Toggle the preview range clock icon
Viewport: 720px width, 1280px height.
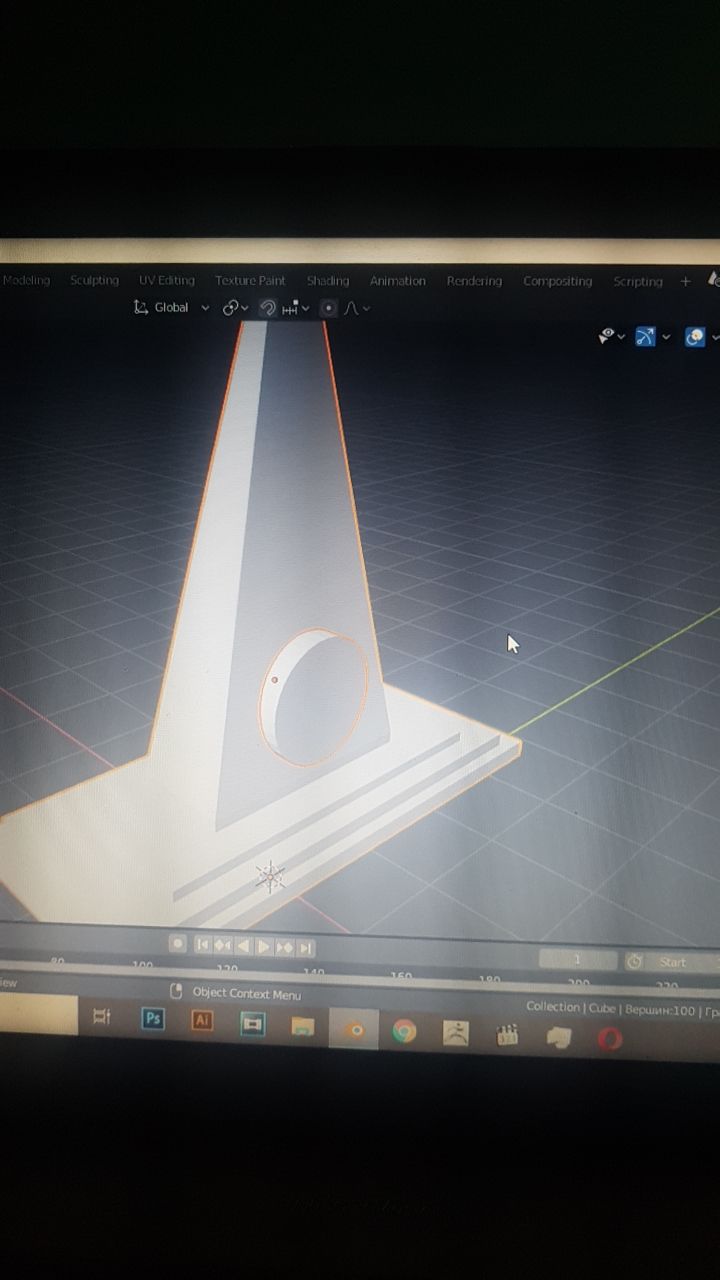[x=634, y=961]
